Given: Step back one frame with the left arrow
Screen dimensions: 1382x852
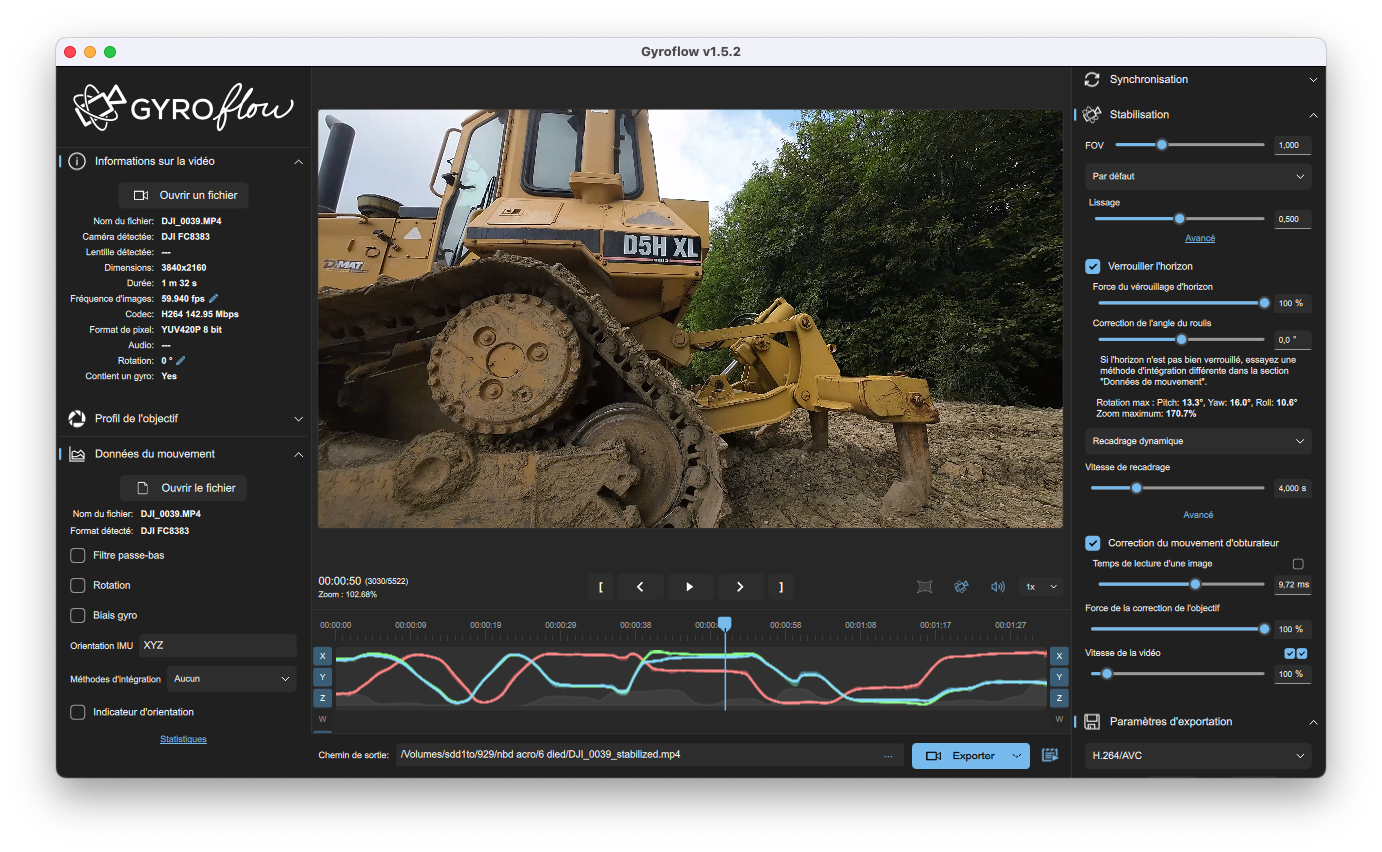Looking at the screenshot, I should 640,587.
